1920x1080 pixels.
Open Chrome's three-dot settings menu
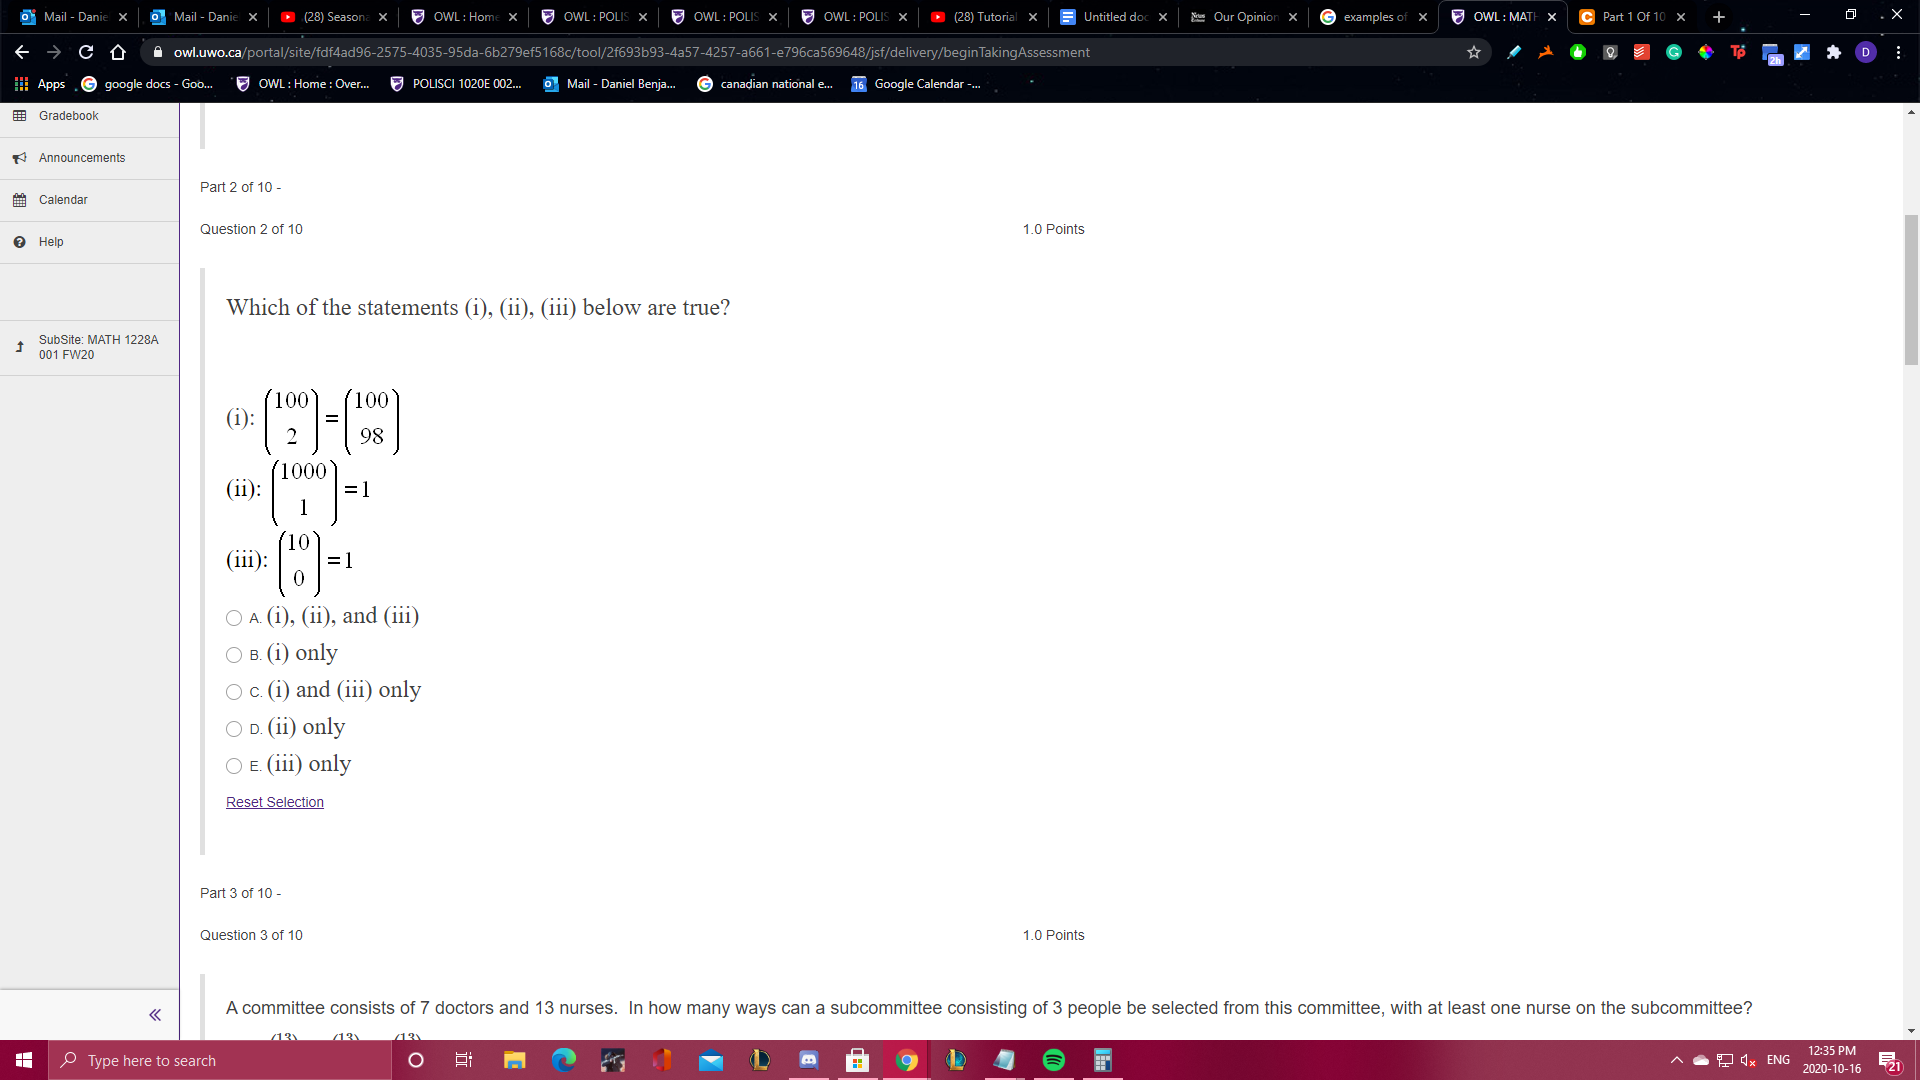tap(1900, 52)
